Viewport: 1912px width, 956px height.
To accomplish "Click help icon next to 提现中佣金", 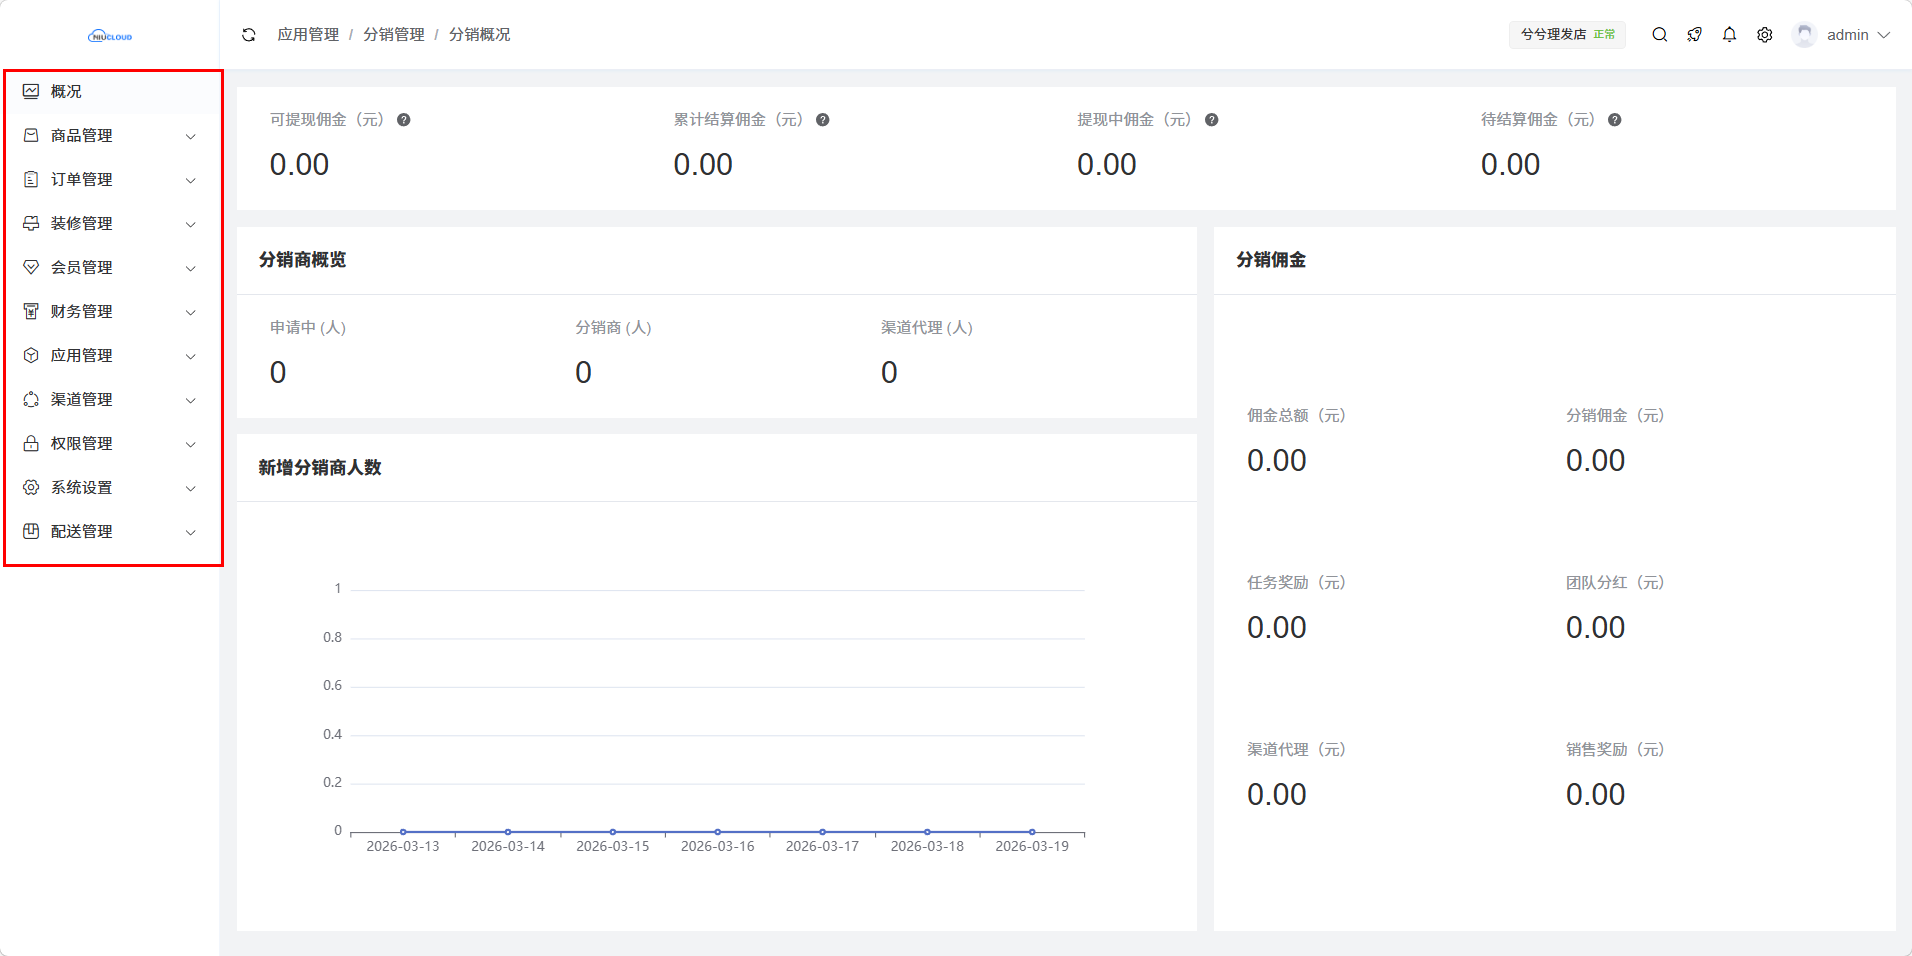I will pos(1211,120).
